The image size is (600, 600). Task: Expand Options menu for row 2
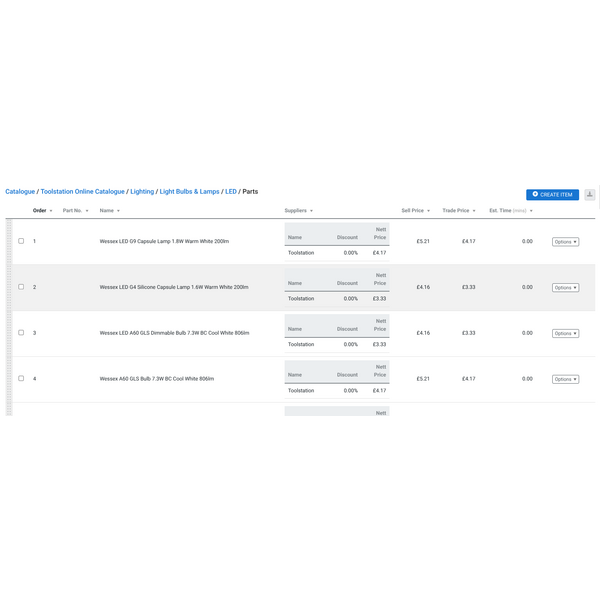coord(565,287)
